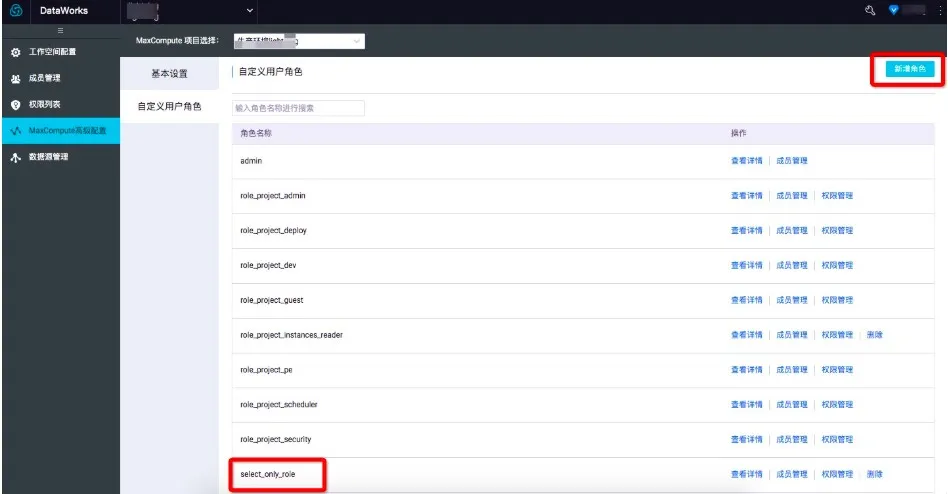
Task: Delete (删除) role_project_instances_reader role
Action: click(x=875, y=335)
